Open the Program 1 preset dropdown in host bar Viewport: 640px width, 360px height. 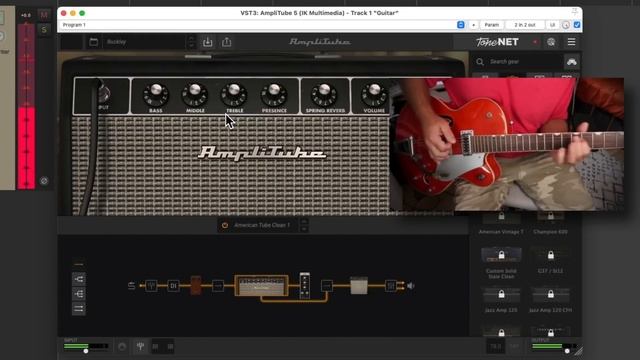[258, 25]
